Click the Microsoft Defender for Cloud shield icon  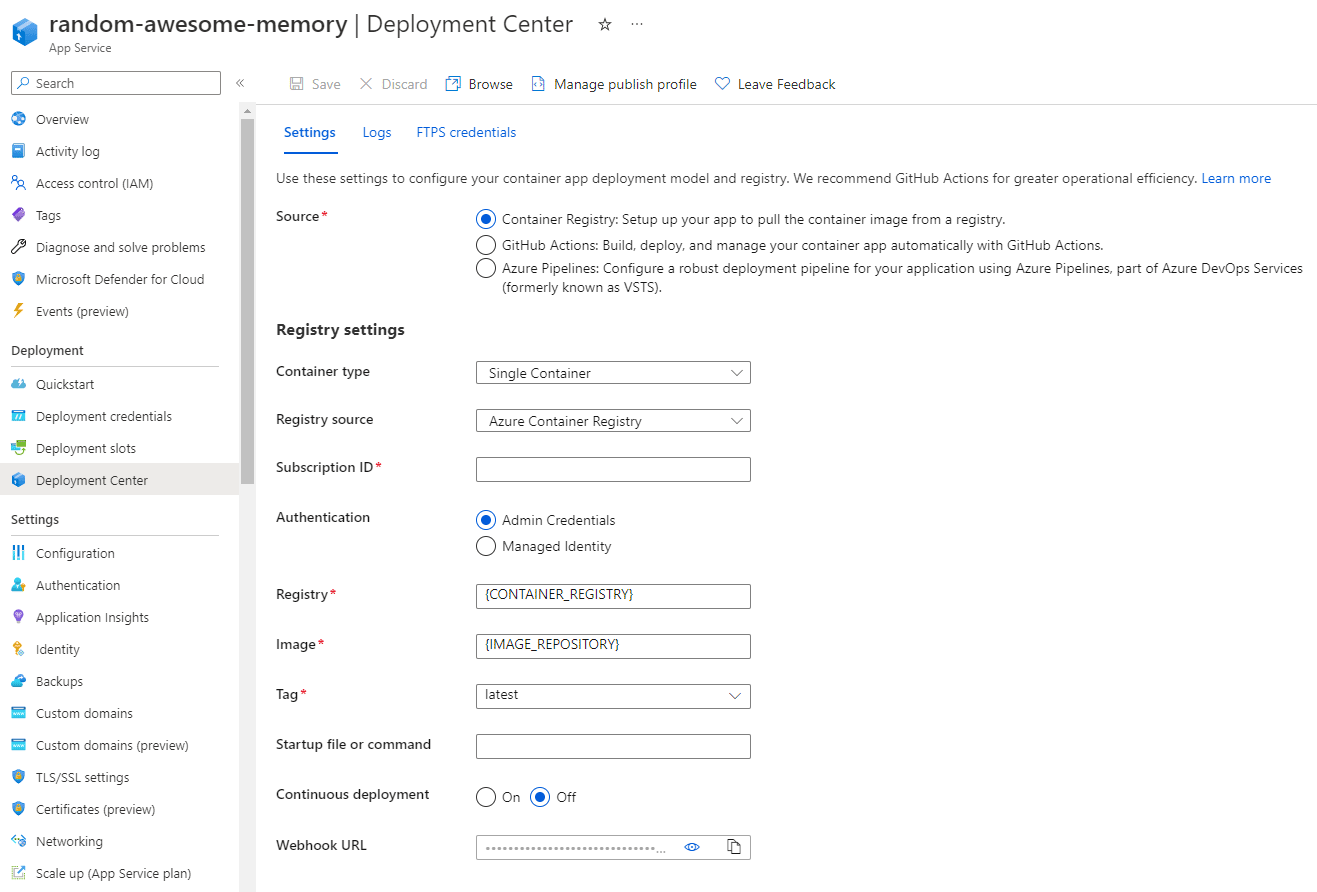(x=18, y=279)
